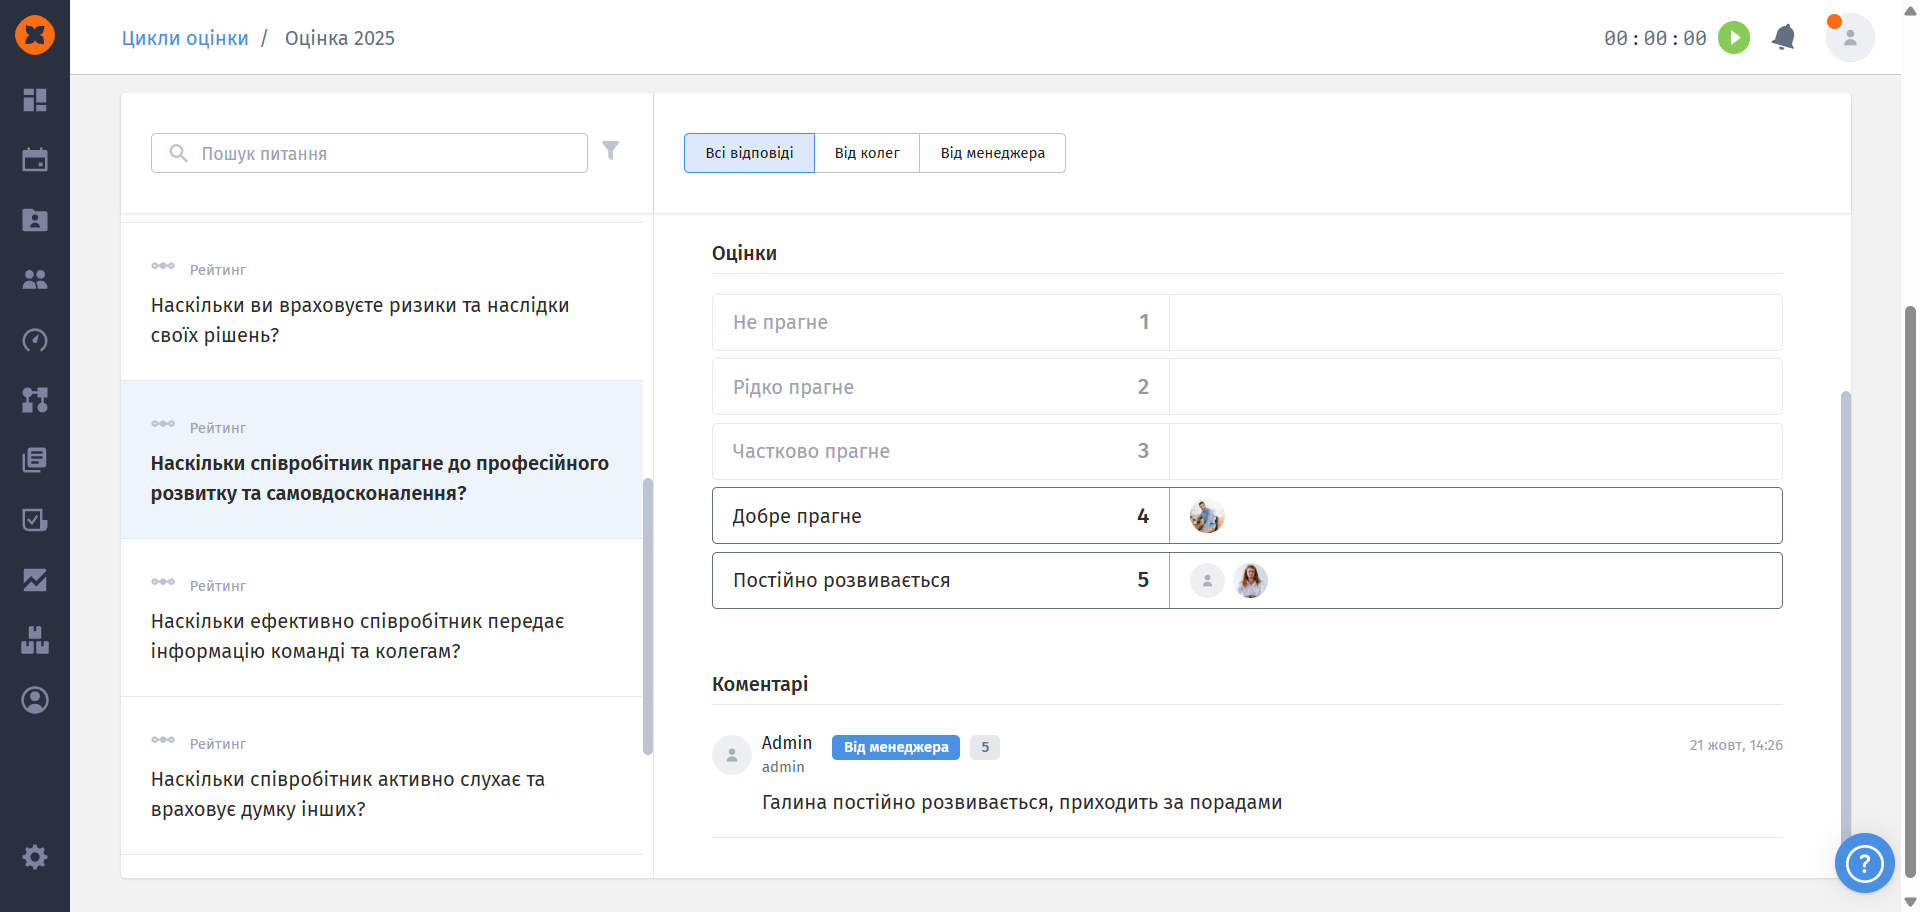
Task: Open the stacked blocks icon in sidebar
Action: [x=35, y=640]
